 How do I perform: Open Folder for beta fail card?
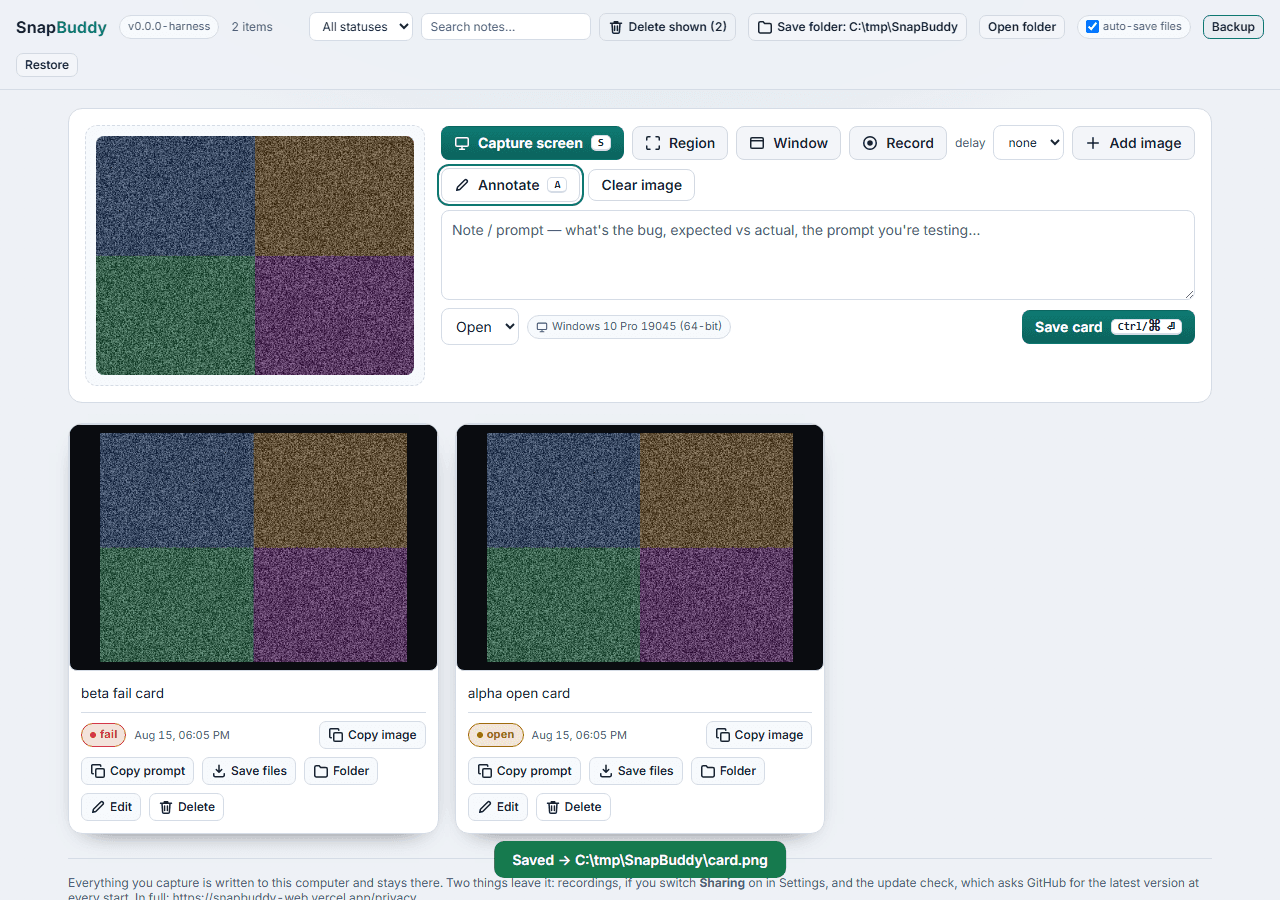pyautogui.click(x=341, y=771)
